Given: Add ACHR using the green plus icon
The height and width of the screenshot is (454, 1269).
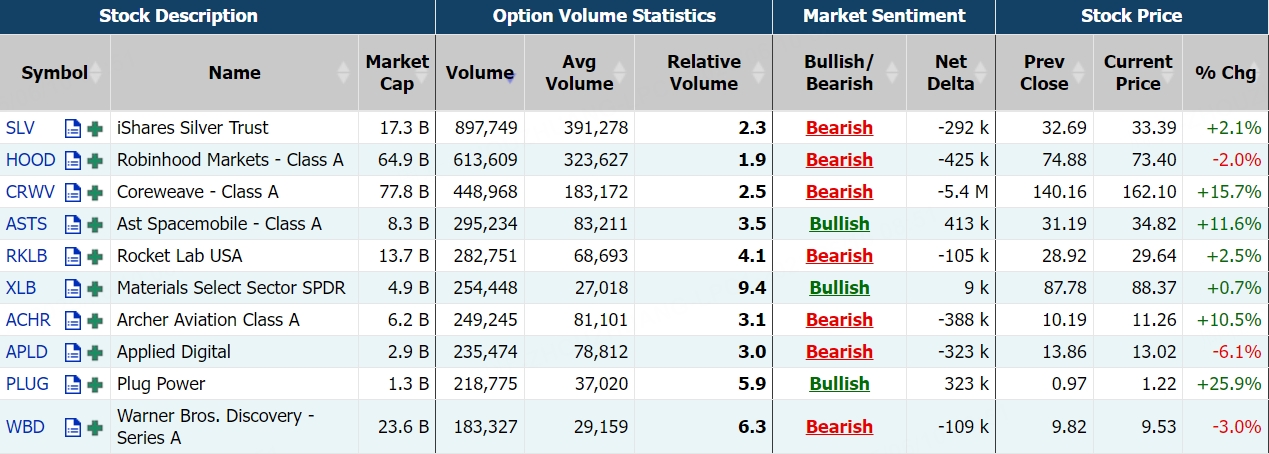Looking at the screenshot, I should (95, 320).
